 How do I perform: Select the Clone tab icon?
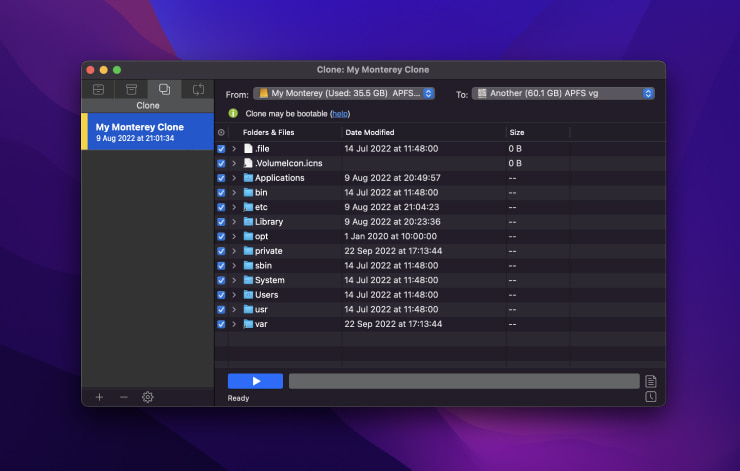(x=164, y=89)
